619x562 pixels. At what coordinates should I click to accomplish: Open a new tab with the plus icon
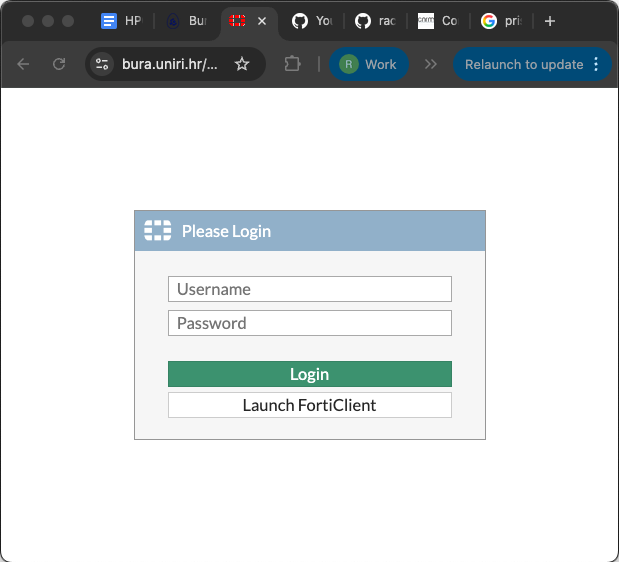click(x=550, y=21)
